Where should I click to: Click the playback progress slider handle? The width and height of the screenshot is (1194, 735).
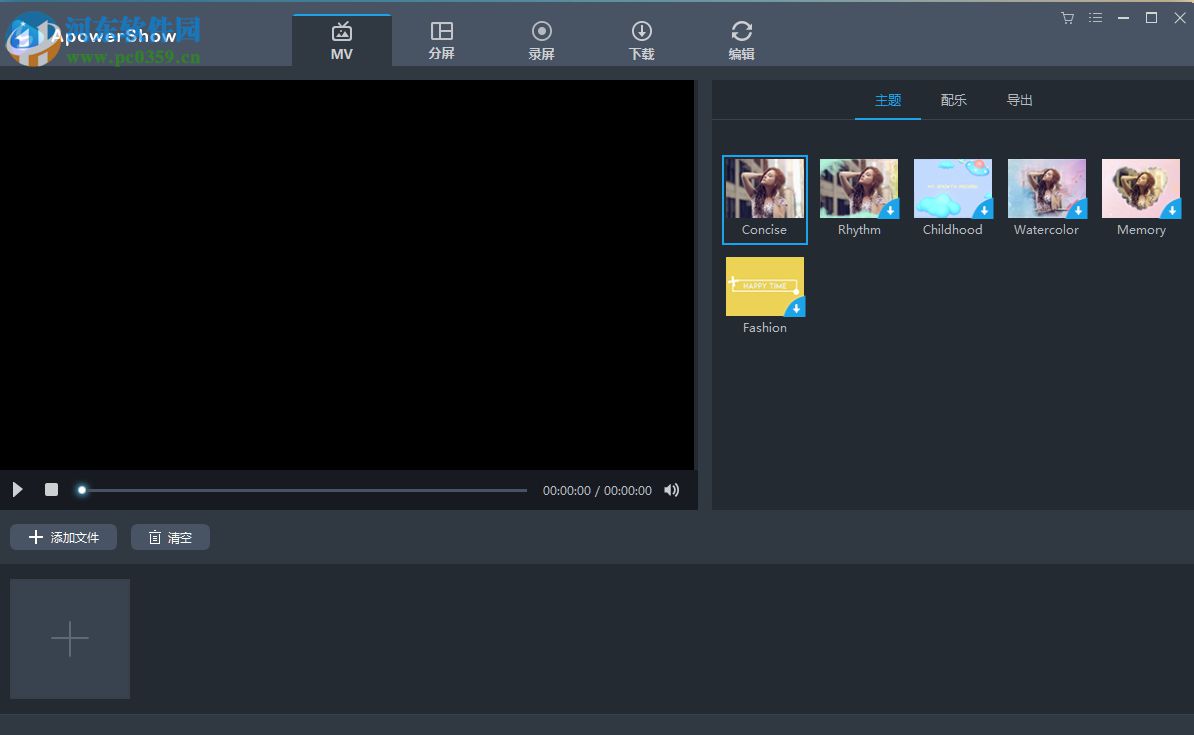(x=81, y=490)
